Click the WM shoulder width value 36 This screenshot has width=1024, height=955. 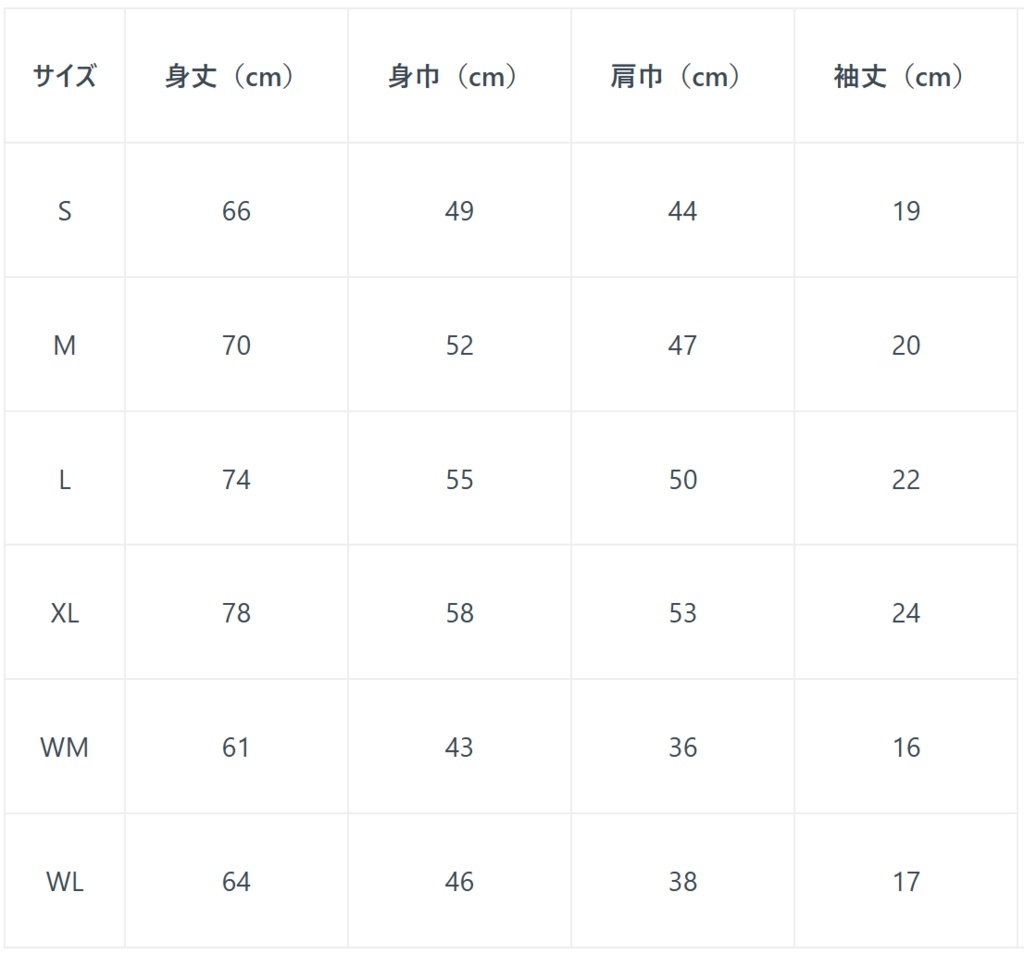pyautogui.click(x=682, y=747)
